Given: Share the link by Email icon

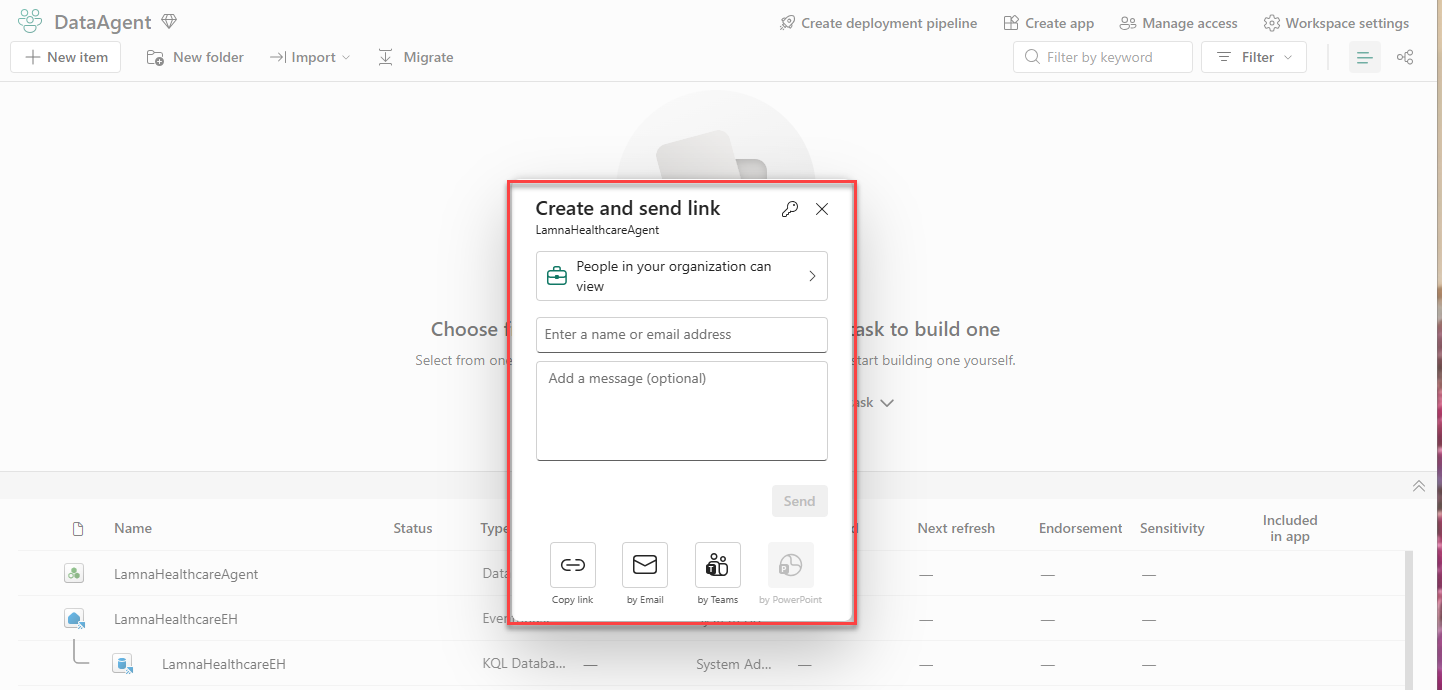Looking at the screenshot, I should tap(645, 565).
